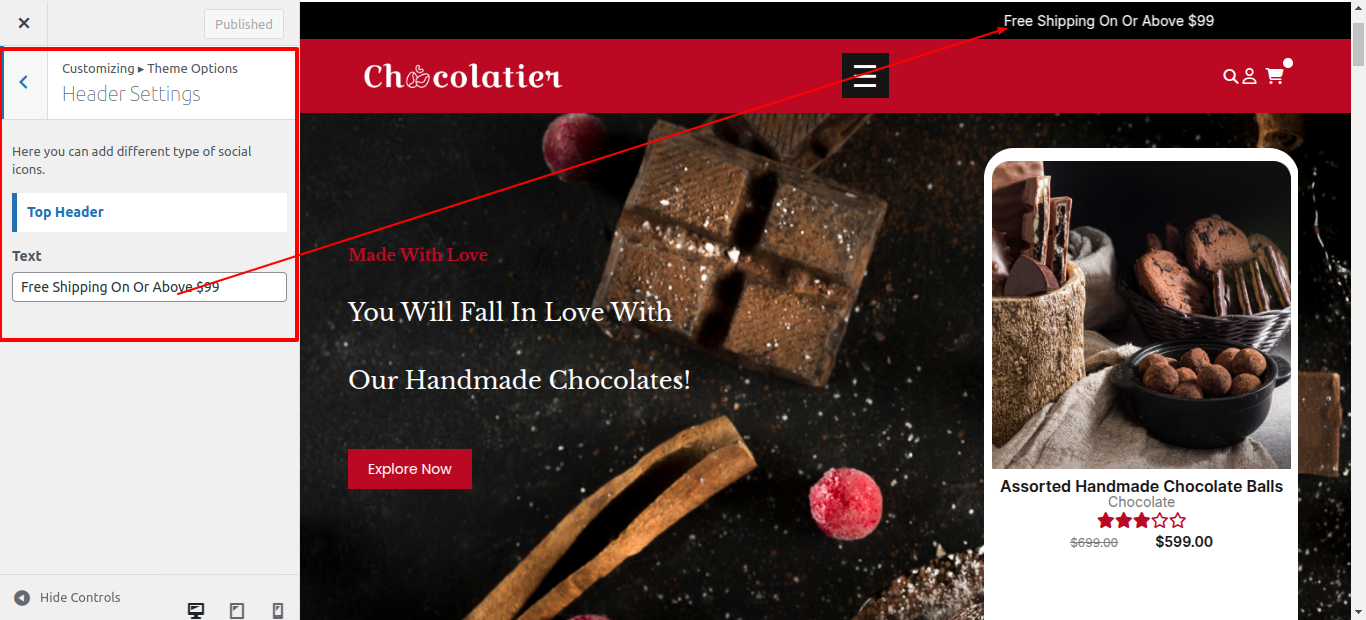Switch to mobile preview device icon
Image resolution: width=1366 pixels, height=620 pixels.
point(278,610)
